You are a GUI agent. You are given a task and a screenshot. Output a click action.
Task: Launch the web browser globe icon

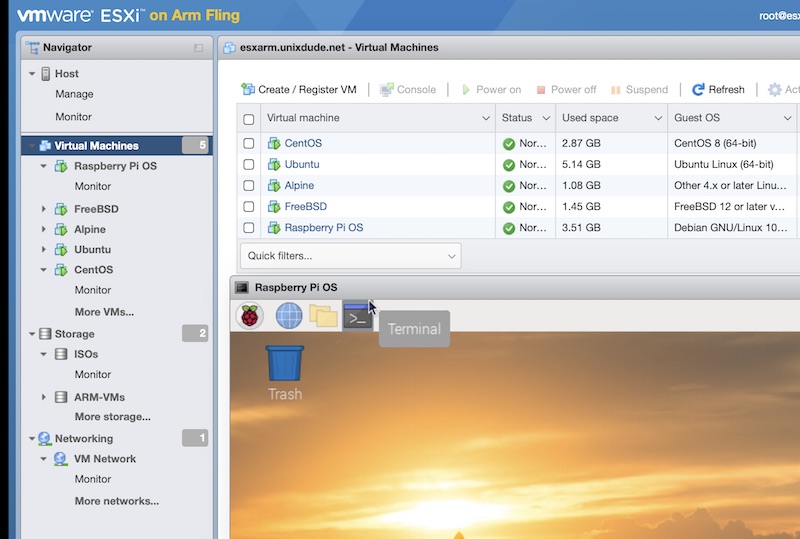pos(289,315)
